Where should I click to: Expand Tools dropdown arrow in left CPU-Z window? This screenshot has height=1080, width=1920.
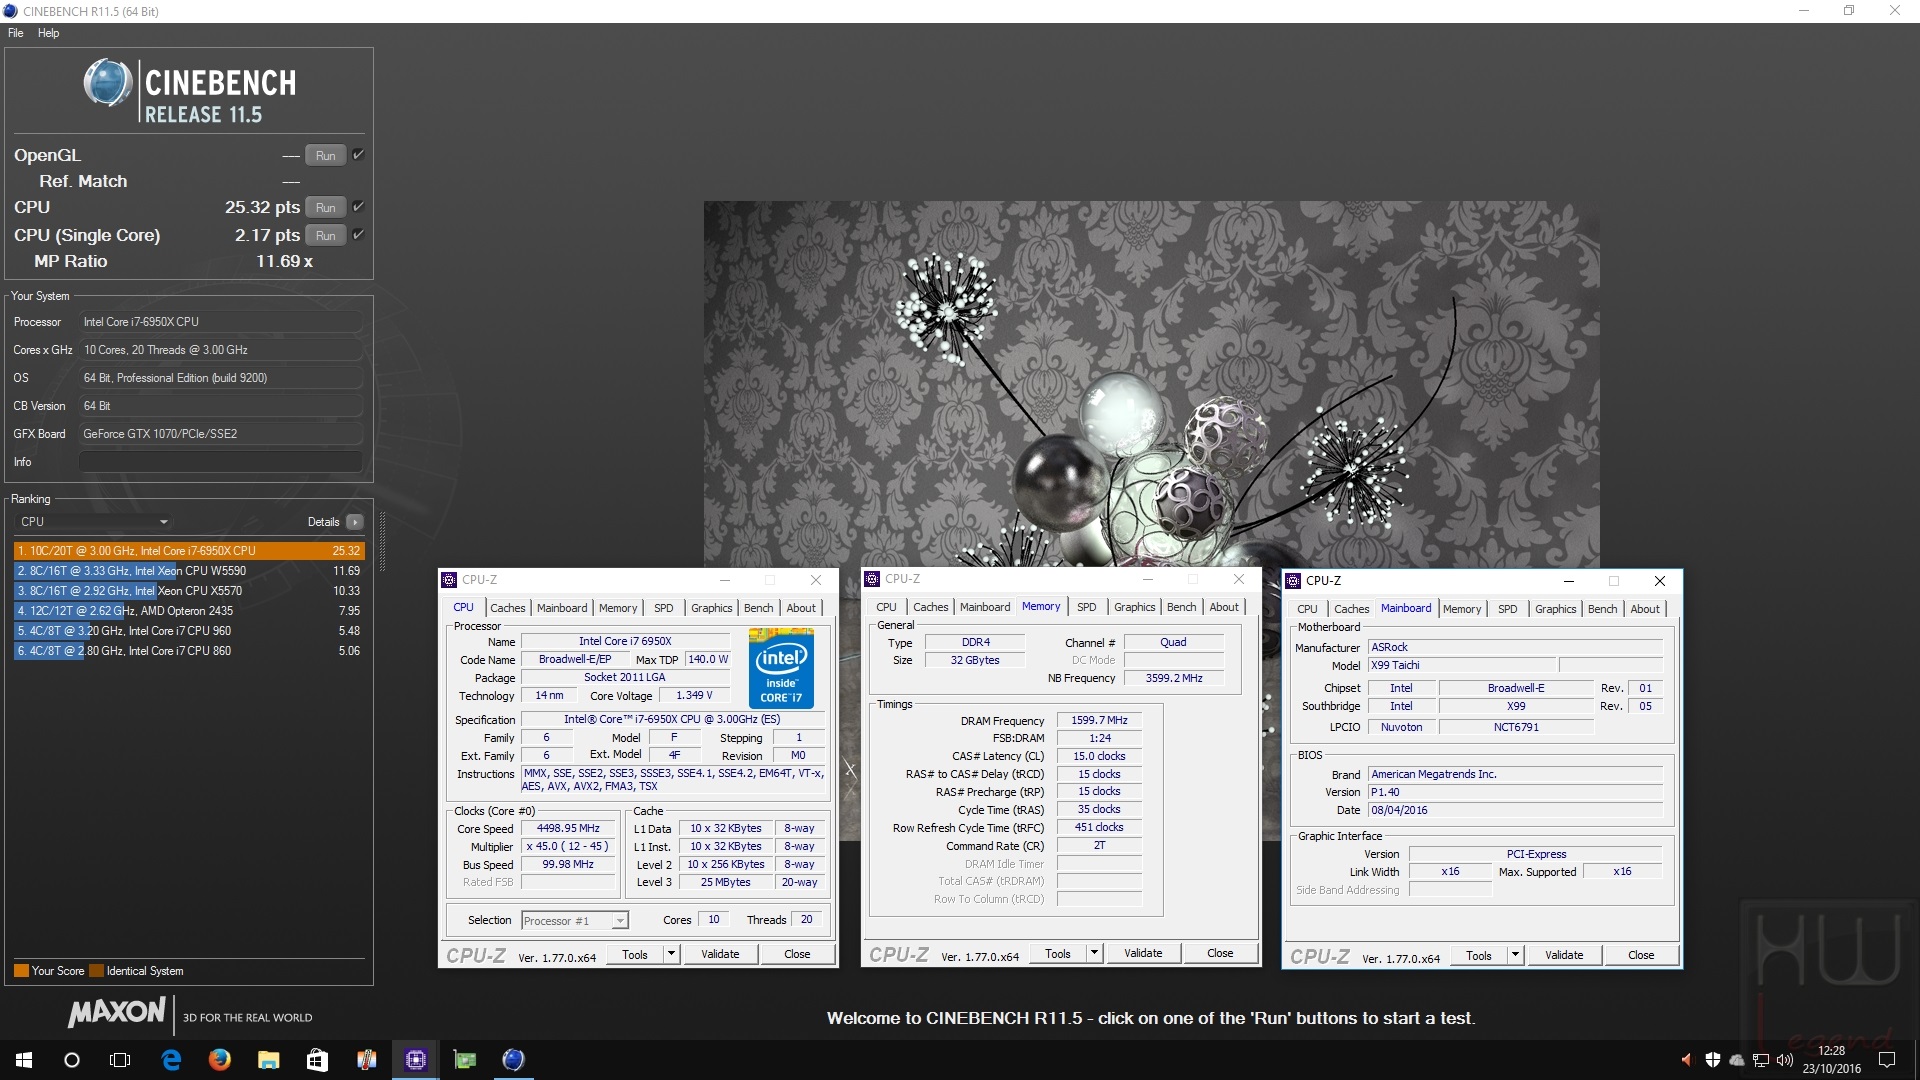click(672, 954)
